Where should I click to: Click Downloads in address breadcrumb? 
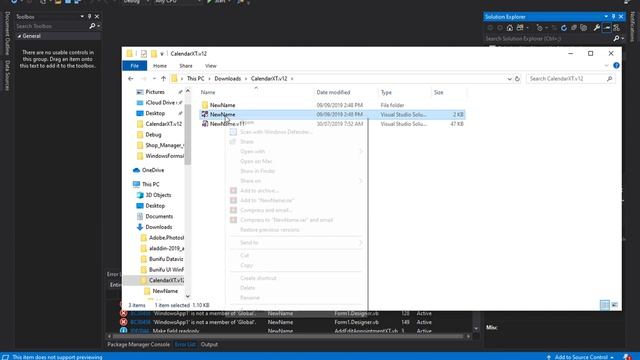(x=227, y=79)
